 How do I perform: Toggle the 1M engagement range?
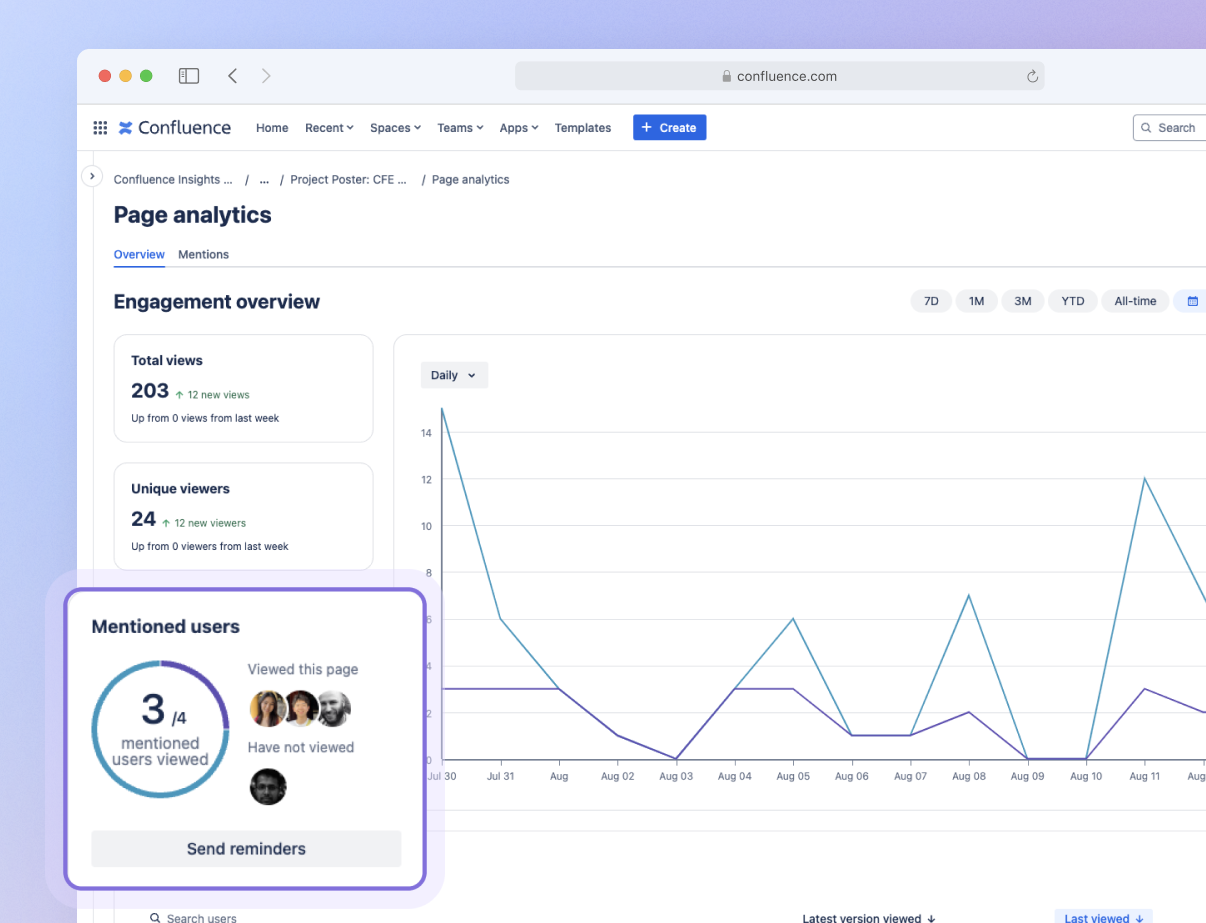(x=976, y=300)
